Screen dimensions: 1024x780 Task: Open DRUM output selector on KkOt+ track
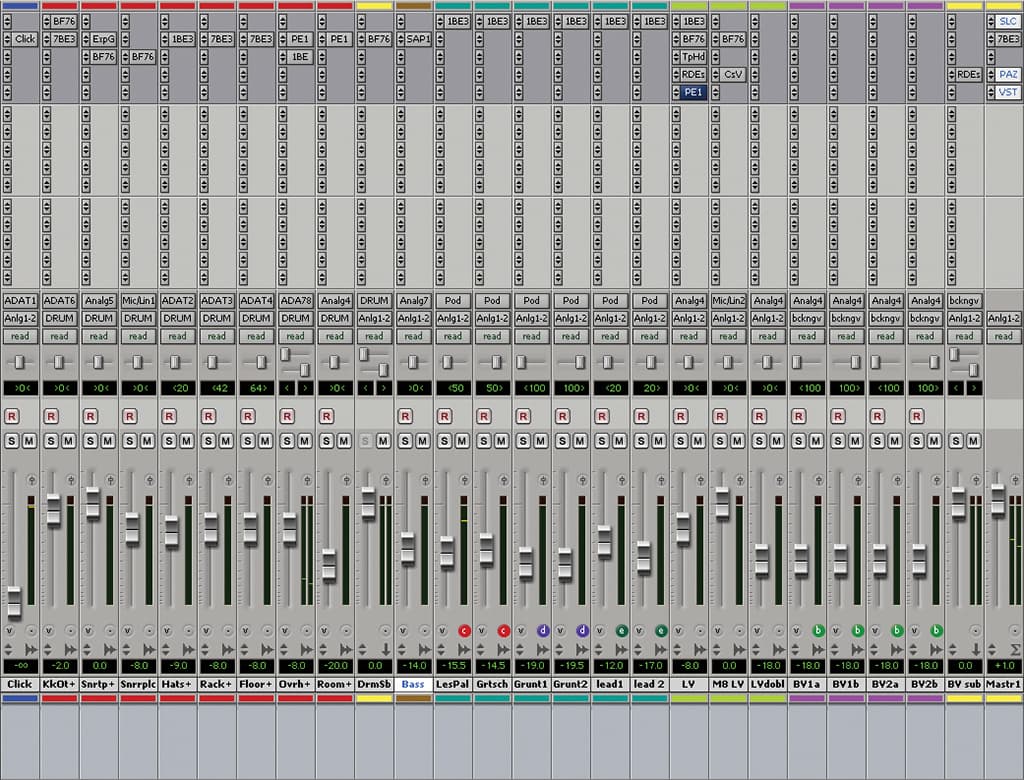pos(59,318)
